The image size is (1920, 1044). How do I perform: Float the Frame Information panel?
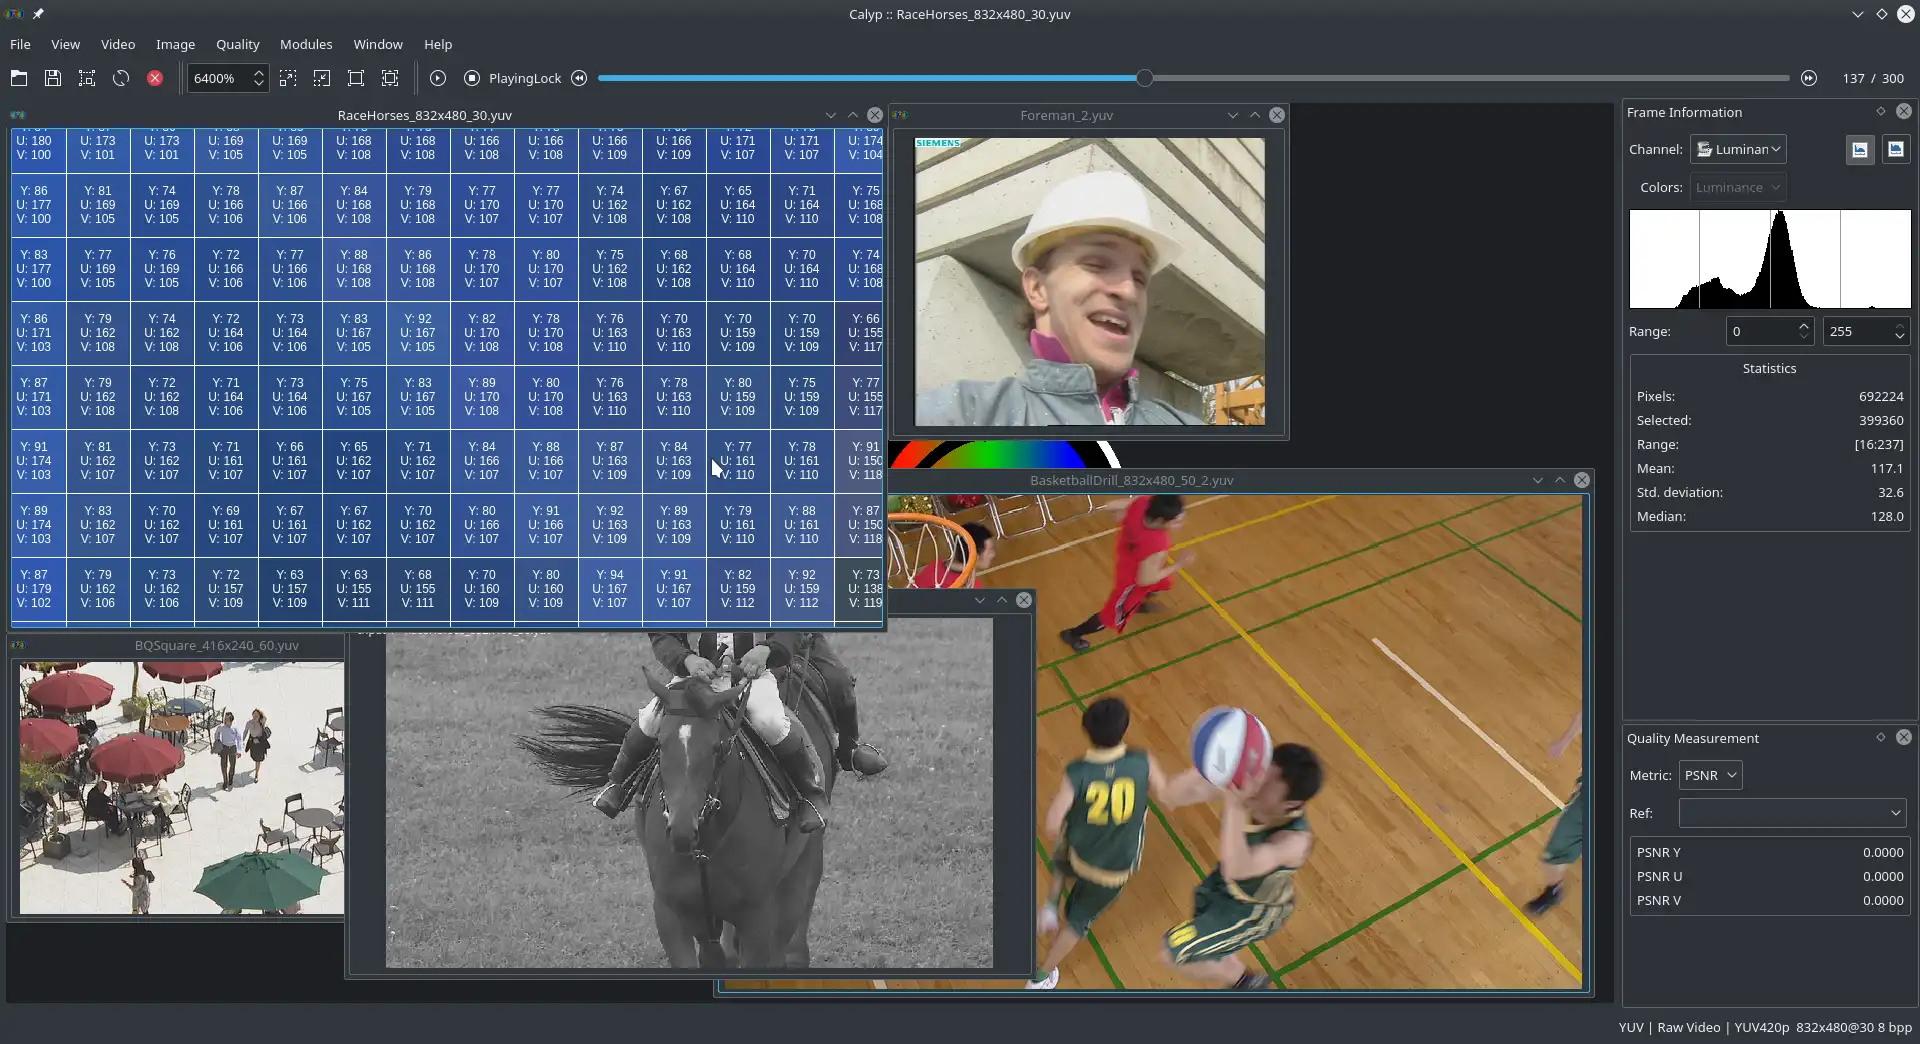[x=1881, y=112]
